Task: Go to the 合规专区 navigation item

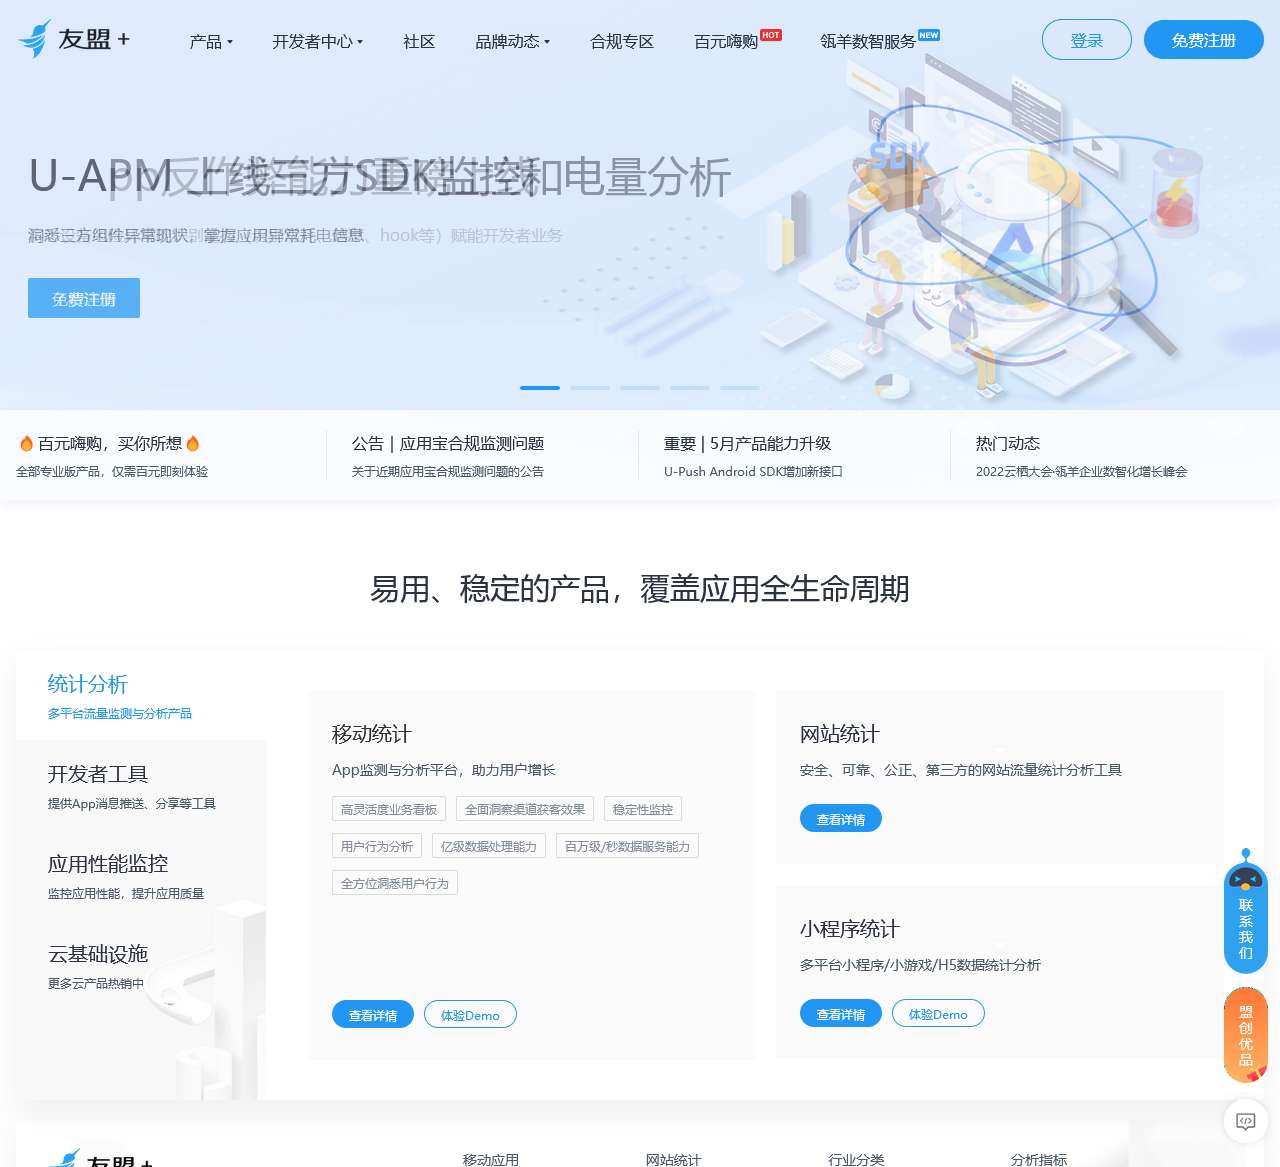Action: click(622, 41)
